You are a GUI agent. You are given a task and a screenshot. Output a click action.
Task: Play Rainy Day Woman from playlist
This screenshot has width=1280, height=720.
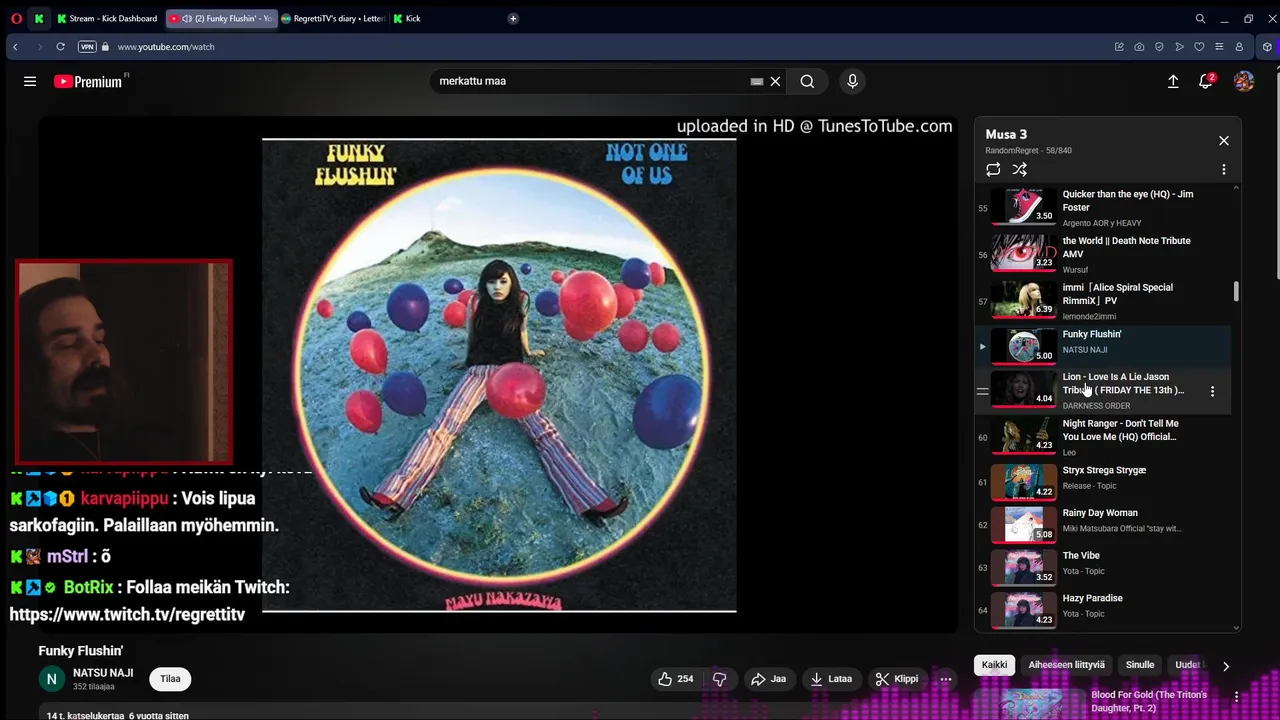pyautogui.click(x=1104, y=524)
